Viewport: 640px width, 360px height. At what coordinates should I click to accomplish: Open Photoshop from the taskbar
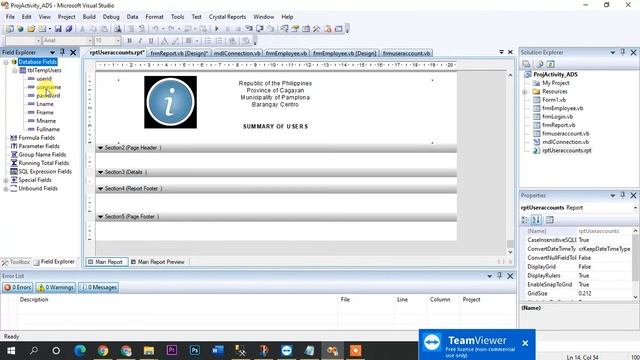(x=195, y=351)
